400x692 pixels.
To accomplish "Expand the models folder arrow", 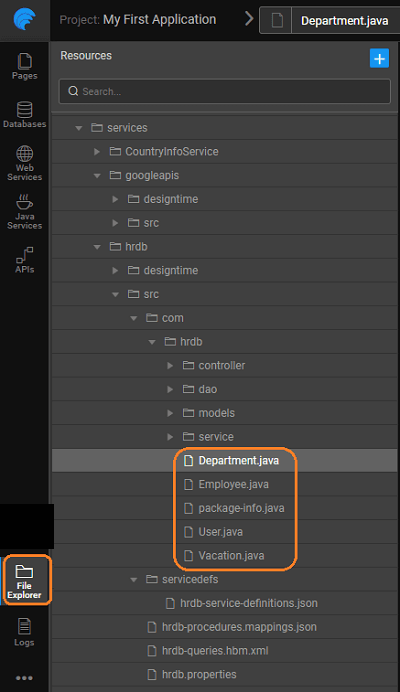I will point(170,413).
